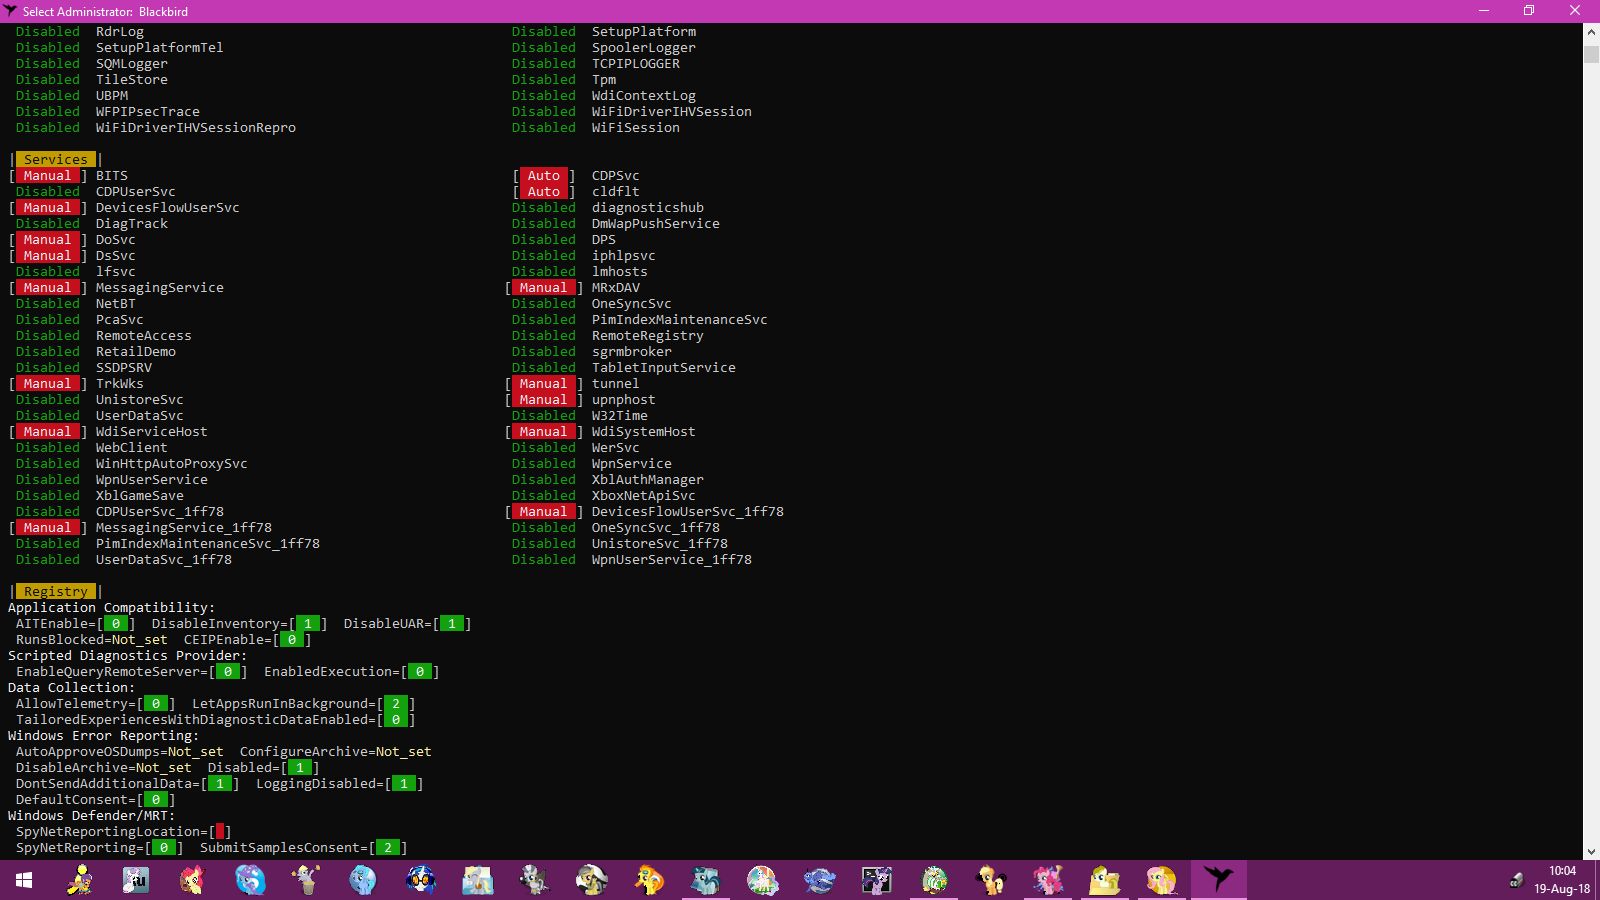Select the 'diagnosticshub' service name

tap(648, 207)
